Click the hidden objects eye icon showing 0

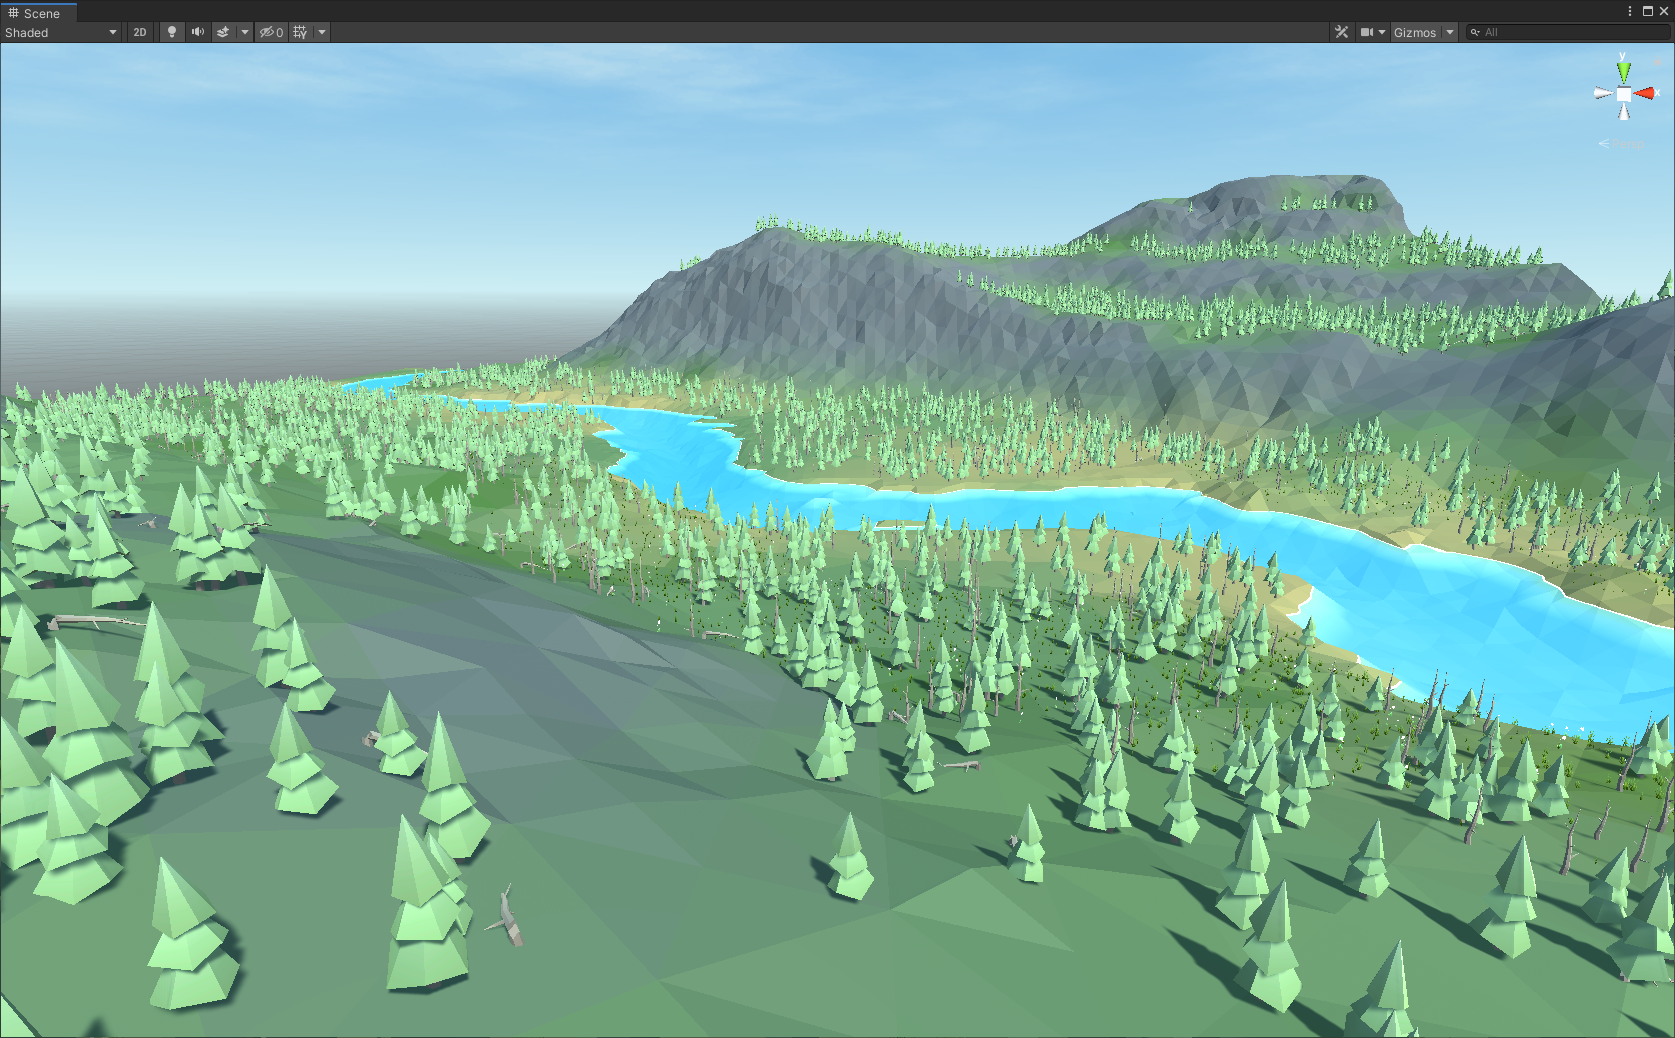click(269, 32)
